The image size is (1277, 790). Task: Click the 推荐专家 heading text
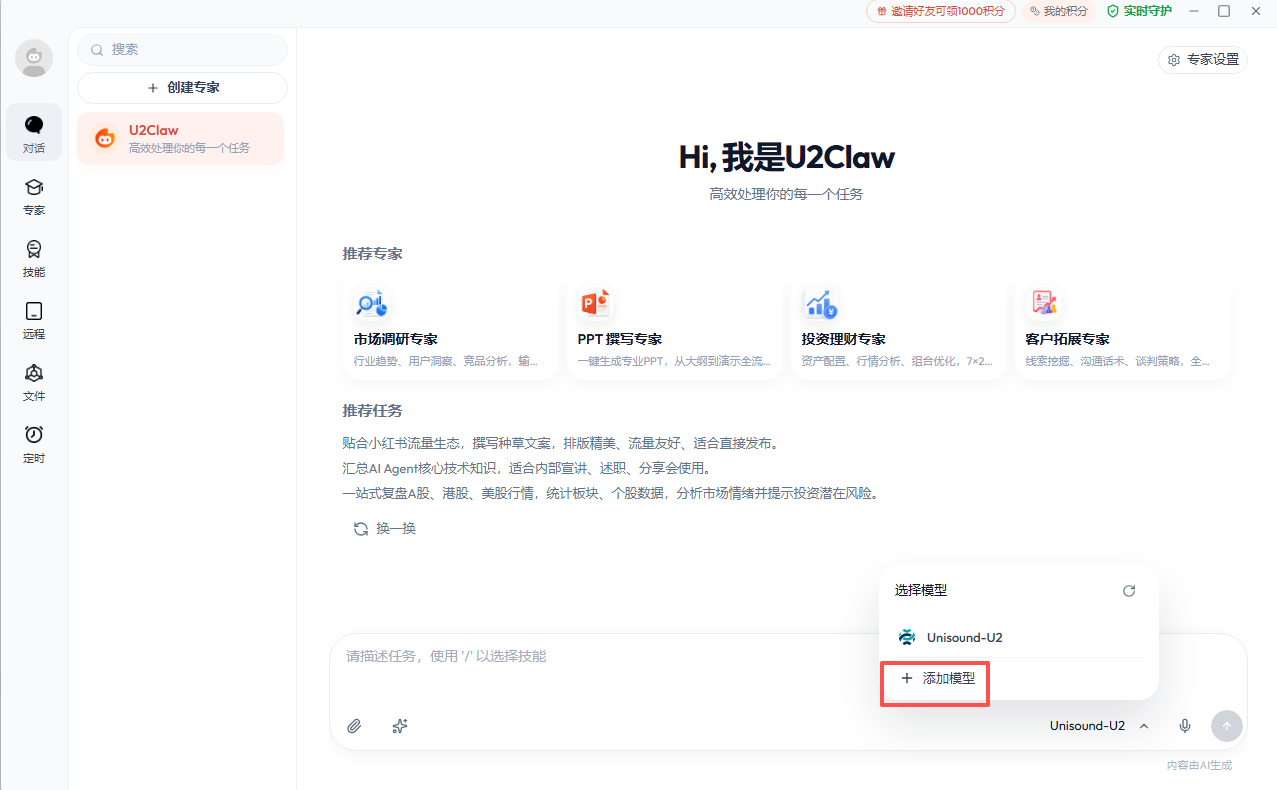[x=373, y=254]
